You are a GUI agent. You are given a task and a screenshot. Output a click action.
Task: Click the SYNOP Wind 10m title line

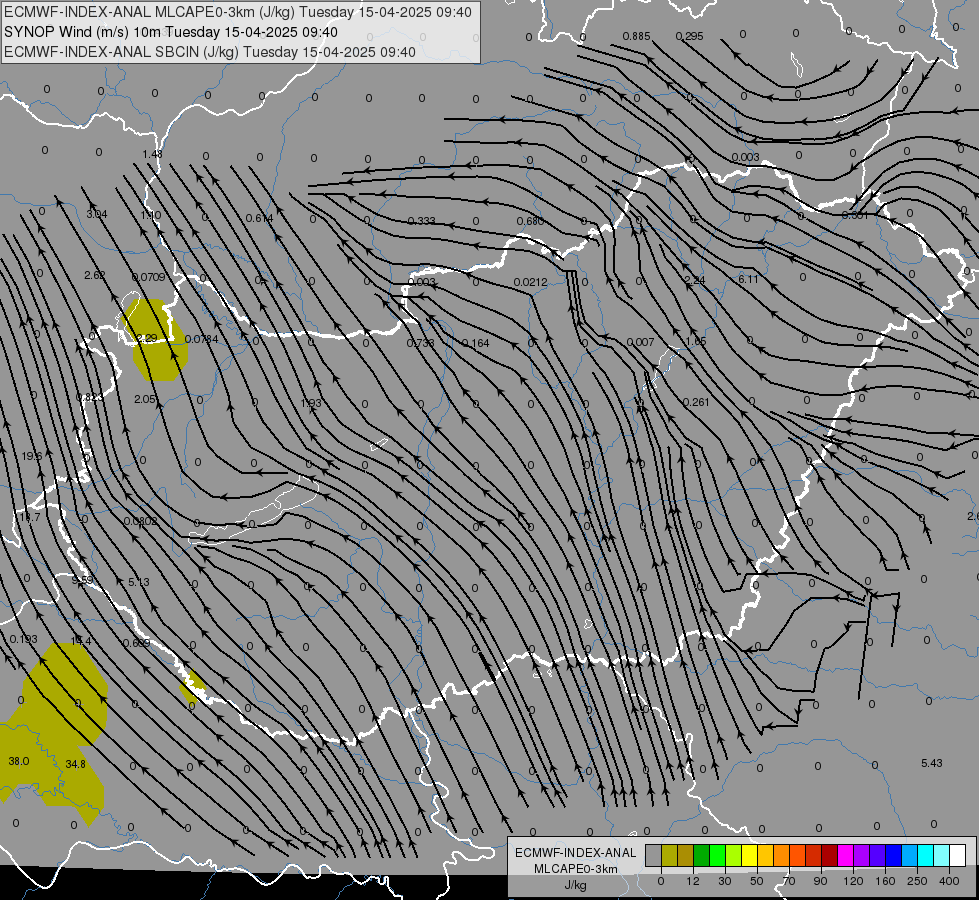click(170, 32)
